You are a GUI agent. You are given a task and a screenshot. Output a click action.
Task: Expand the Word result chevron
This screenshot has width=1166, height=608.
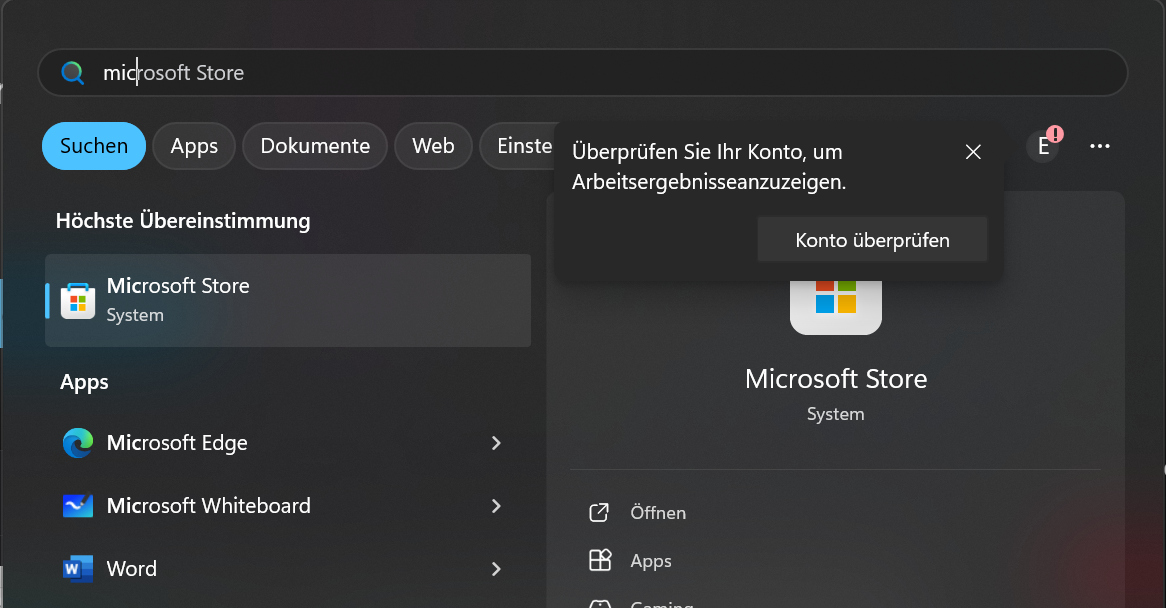pos(496,569)
